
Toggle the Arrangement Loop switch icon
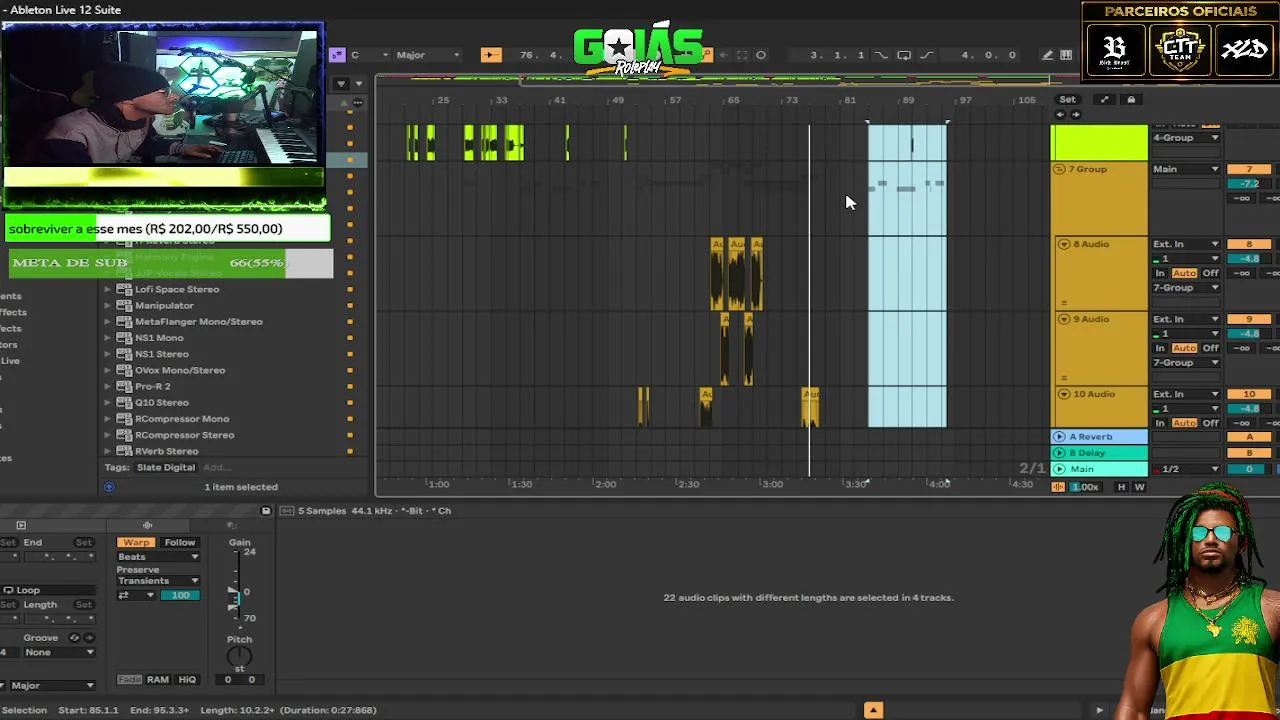(904, 55)
